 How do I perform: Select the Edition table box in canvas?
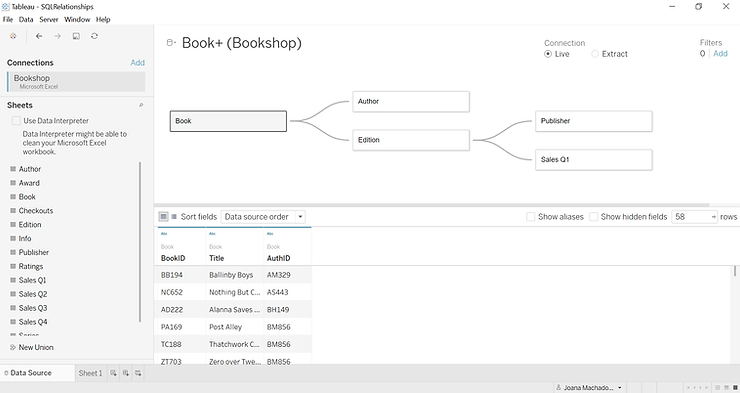pyautogui.click(x=411, y=140)
